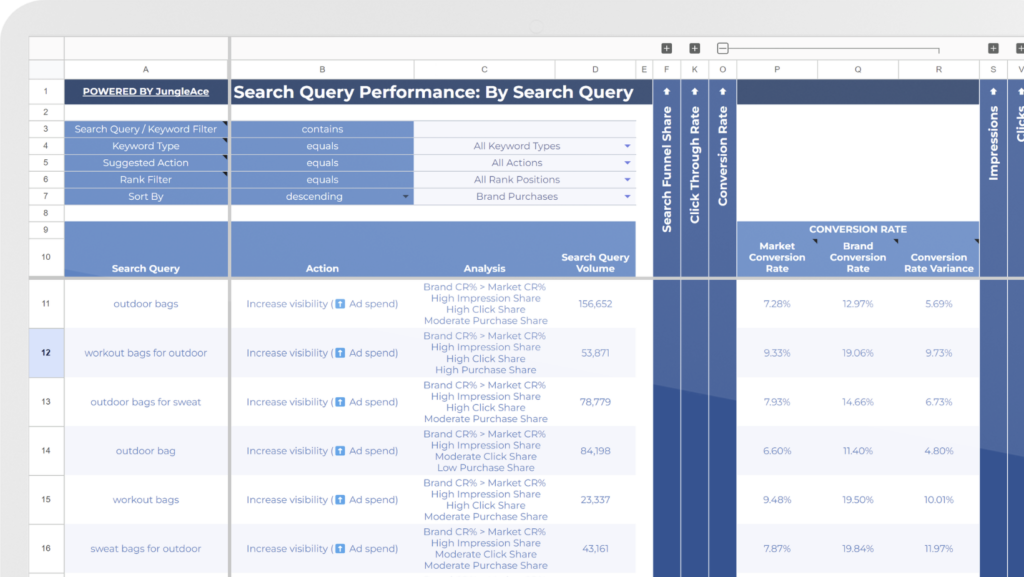Expand the column group above column S
The height and width of the screenshot is (577, 1024).
click(993, 48)
